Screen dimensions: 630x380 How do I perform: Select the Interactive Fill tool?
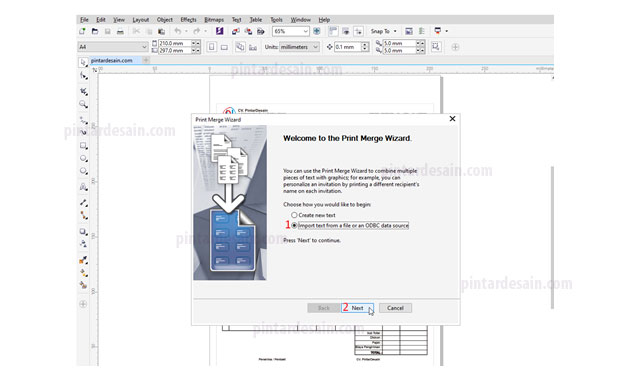pos(83,273)
